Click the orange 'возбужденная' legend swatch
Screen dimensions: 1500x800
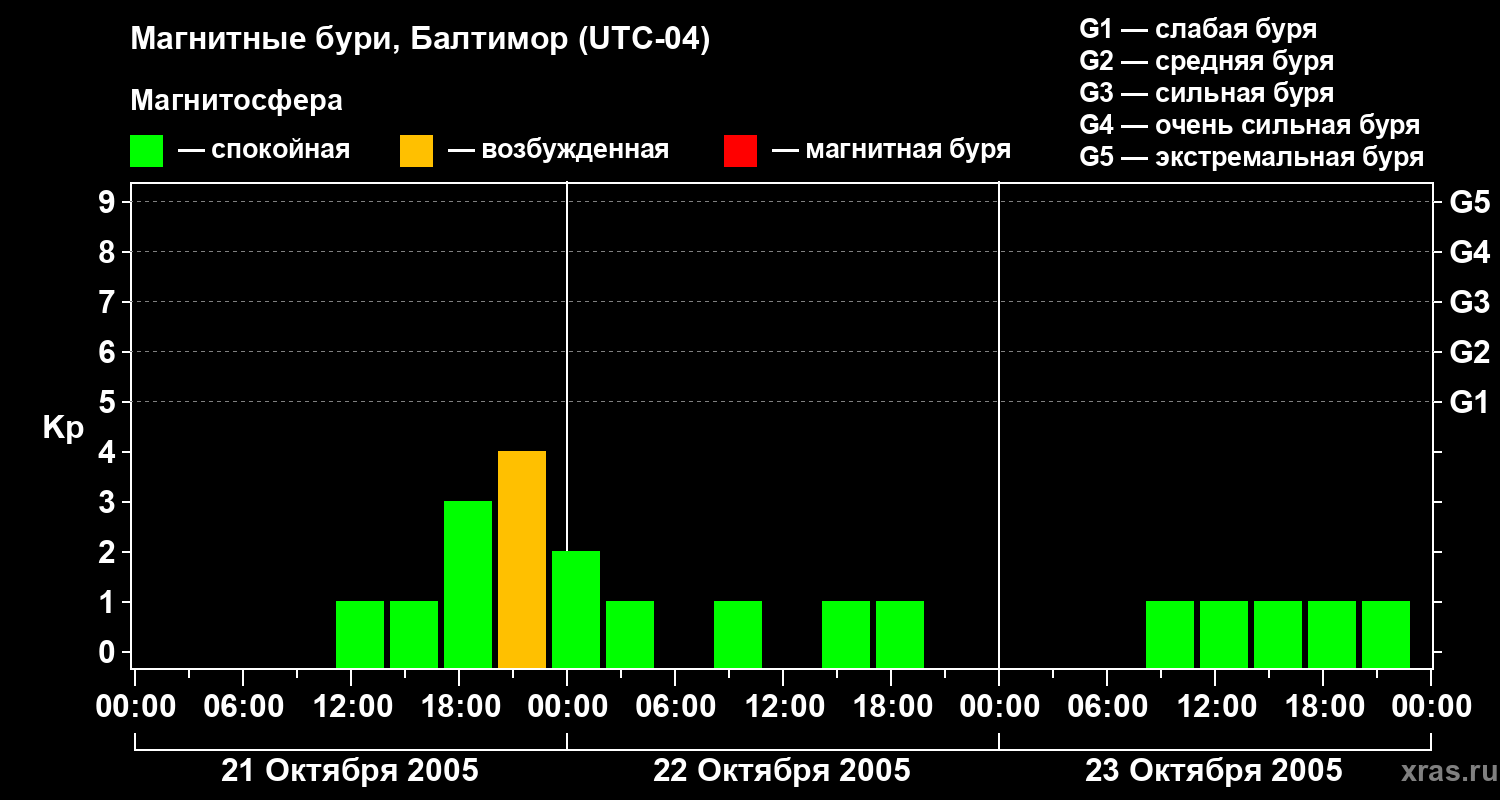[x=416, y=150]
